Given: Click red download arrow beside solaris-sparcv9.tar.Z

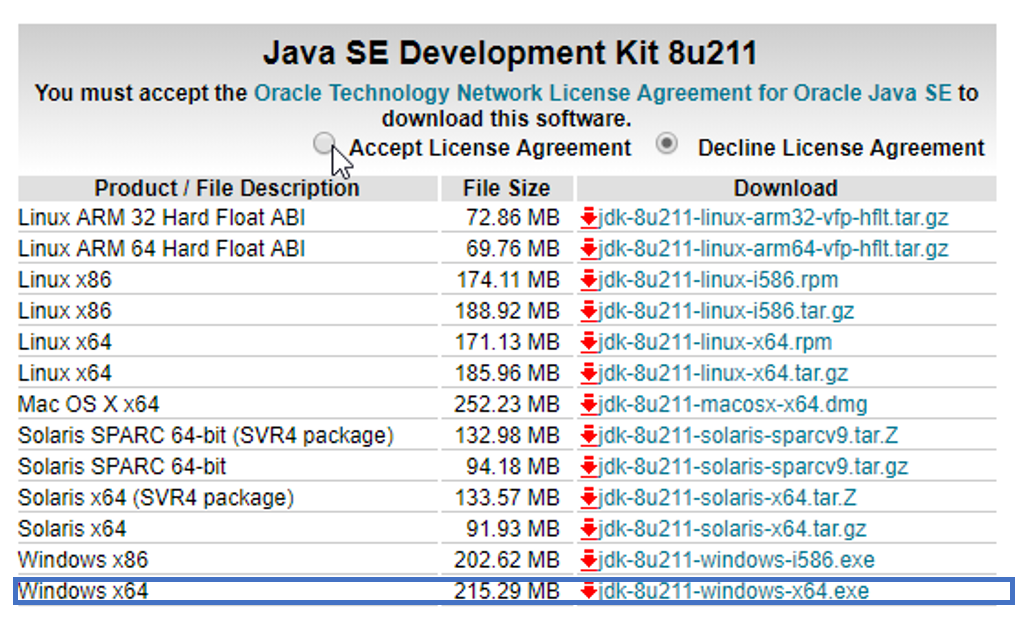Looking at the screenshot, I should coord(589,435).
